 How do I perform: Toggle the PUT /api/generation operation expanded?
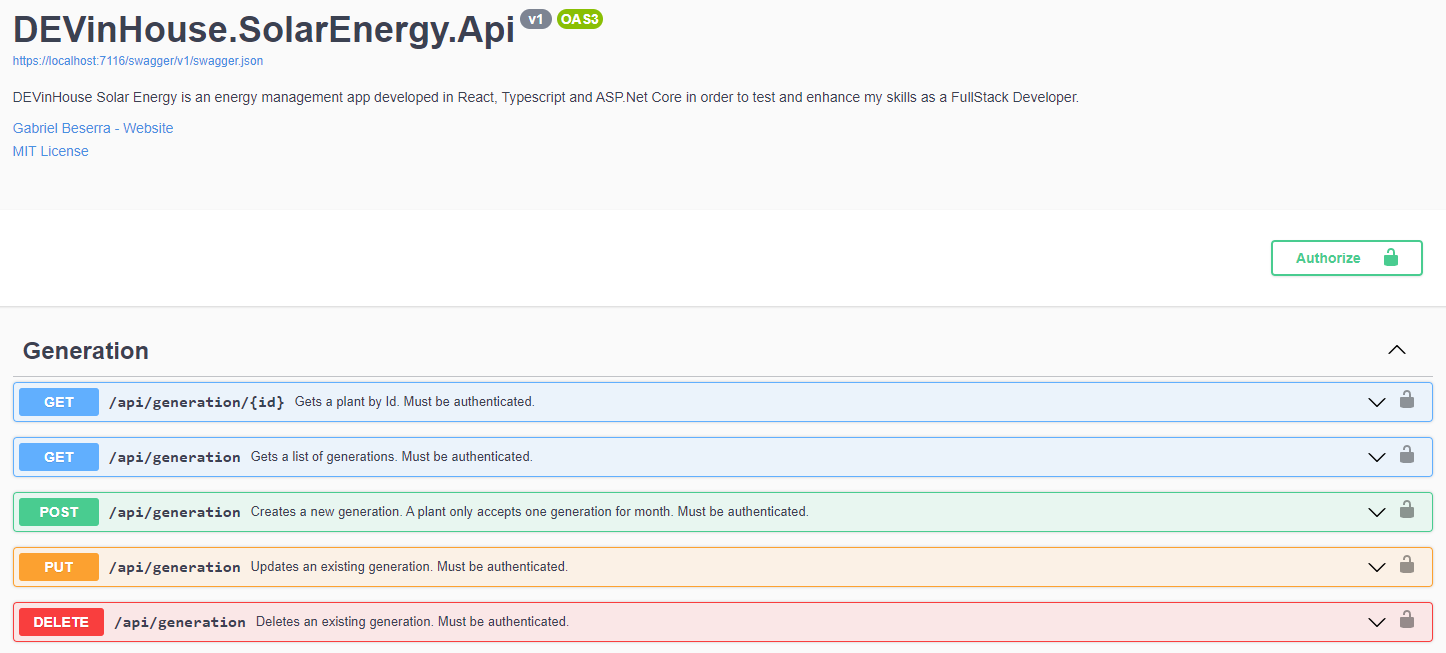point(1376,566)
